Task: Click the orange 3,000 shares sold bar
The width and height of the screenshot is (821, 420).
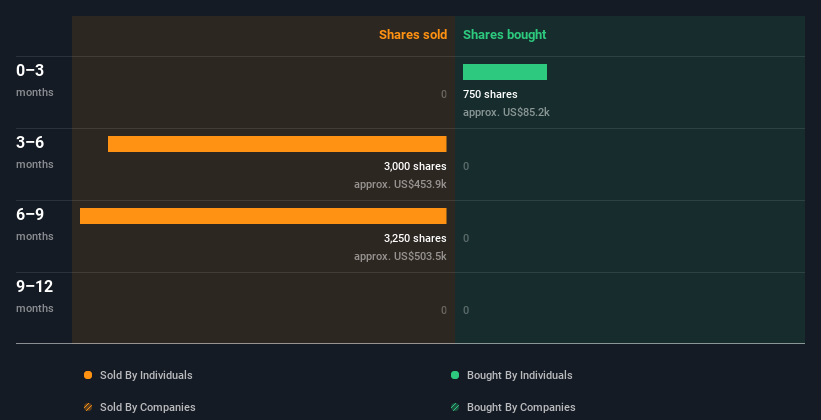Action: 277,144
